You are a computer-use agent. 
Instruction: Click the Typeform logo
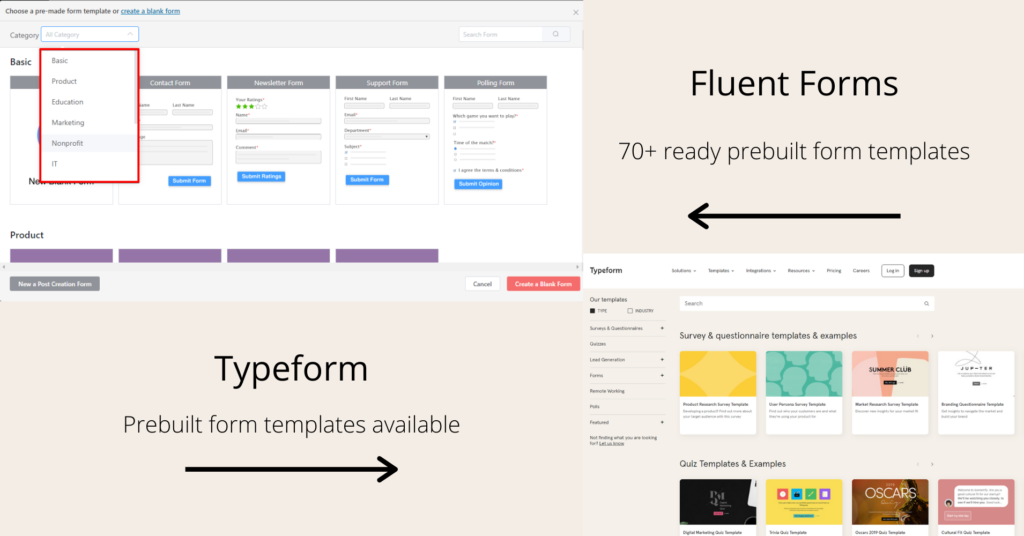606,270
